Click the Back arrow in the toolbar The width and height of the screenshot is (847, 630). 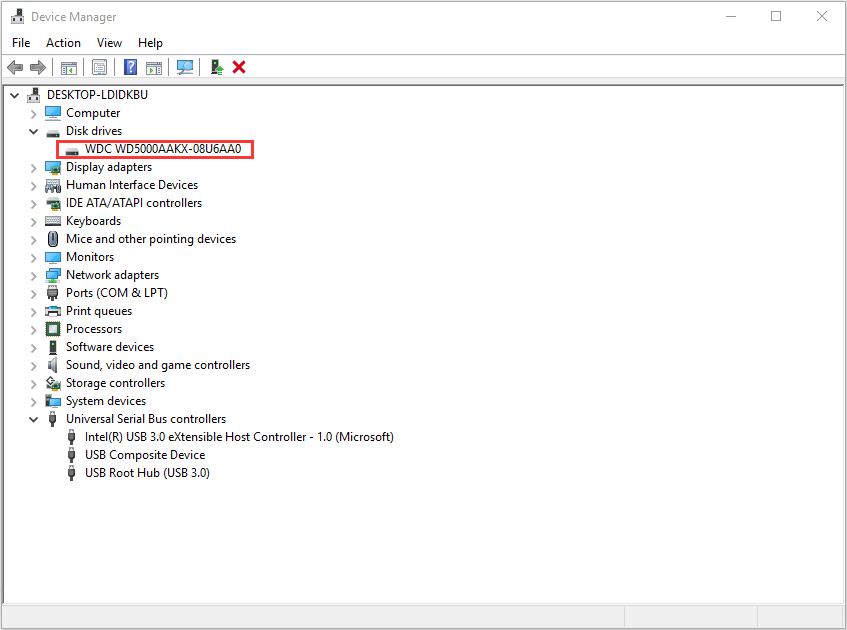click(x=15, y=67)
